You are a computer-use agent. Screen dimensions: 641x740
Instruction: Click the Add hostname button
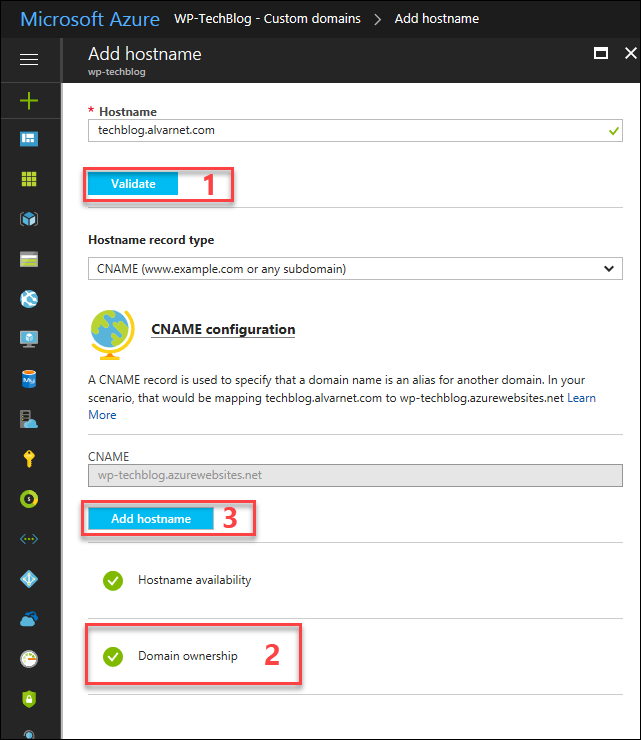(151, 519)
